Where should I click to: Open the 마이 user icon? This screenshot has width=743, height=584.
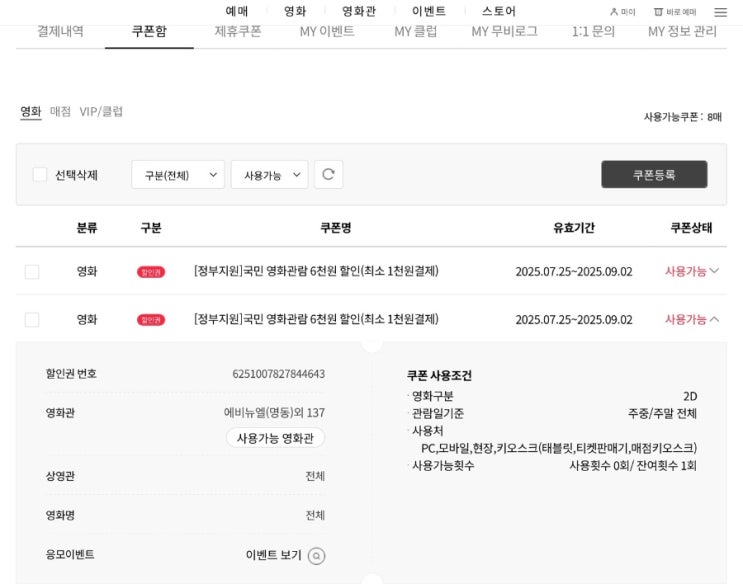pyautogui.click(x=614, y=12)
